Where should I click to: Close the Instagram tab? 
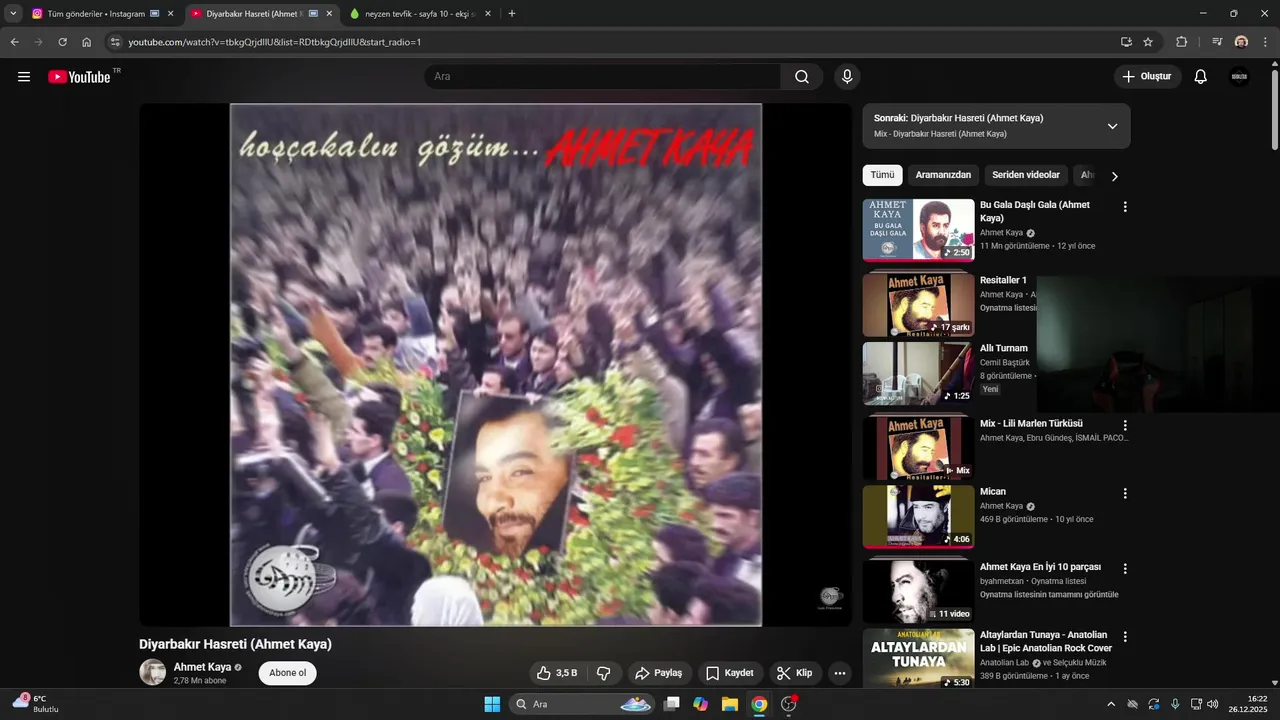[x=170, y=14]
